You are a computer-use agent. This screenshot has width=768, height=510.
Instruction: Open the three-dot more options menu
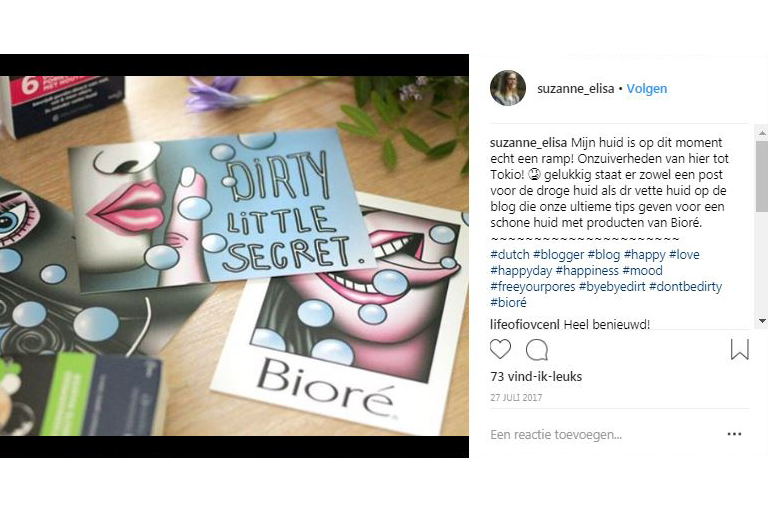click(x=734, y=434)
